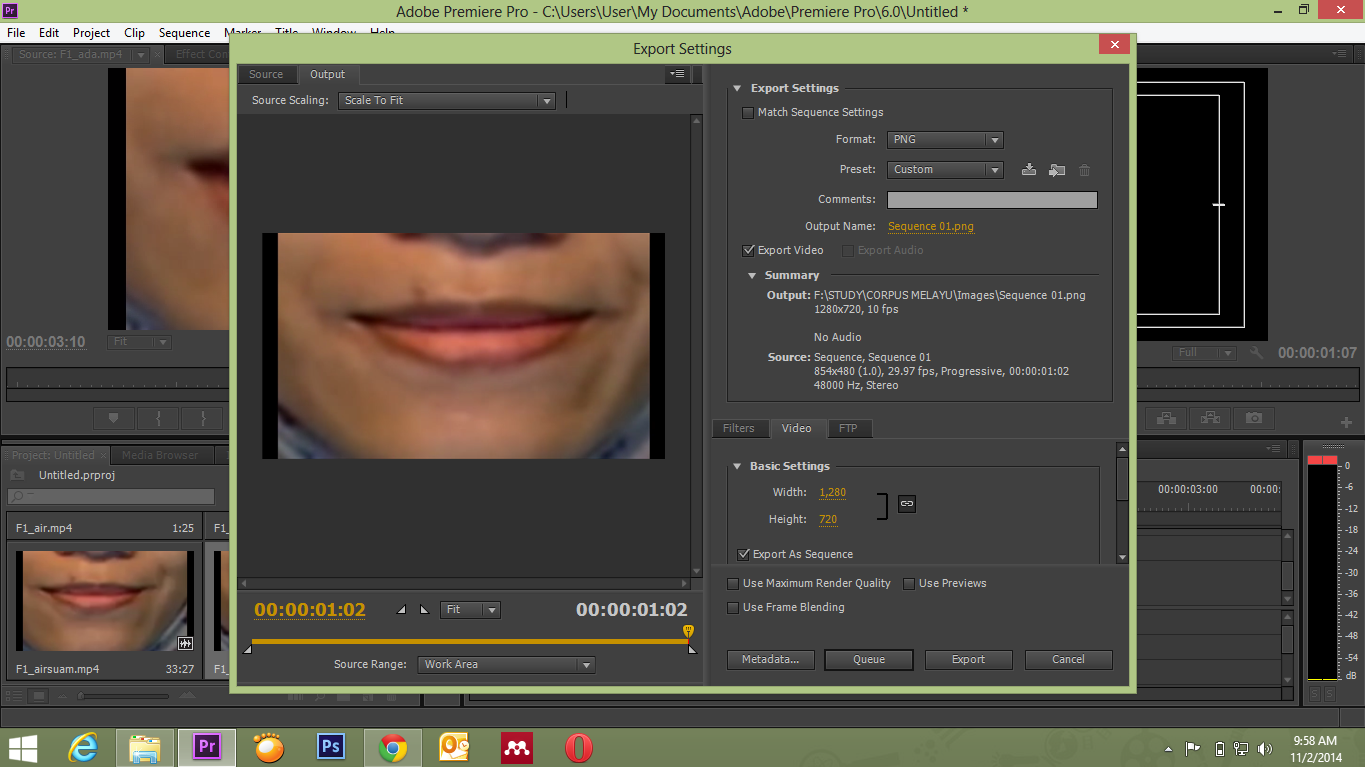Collapse the Basic Settings section
The image size is (1365, 767).
(737, 467)
